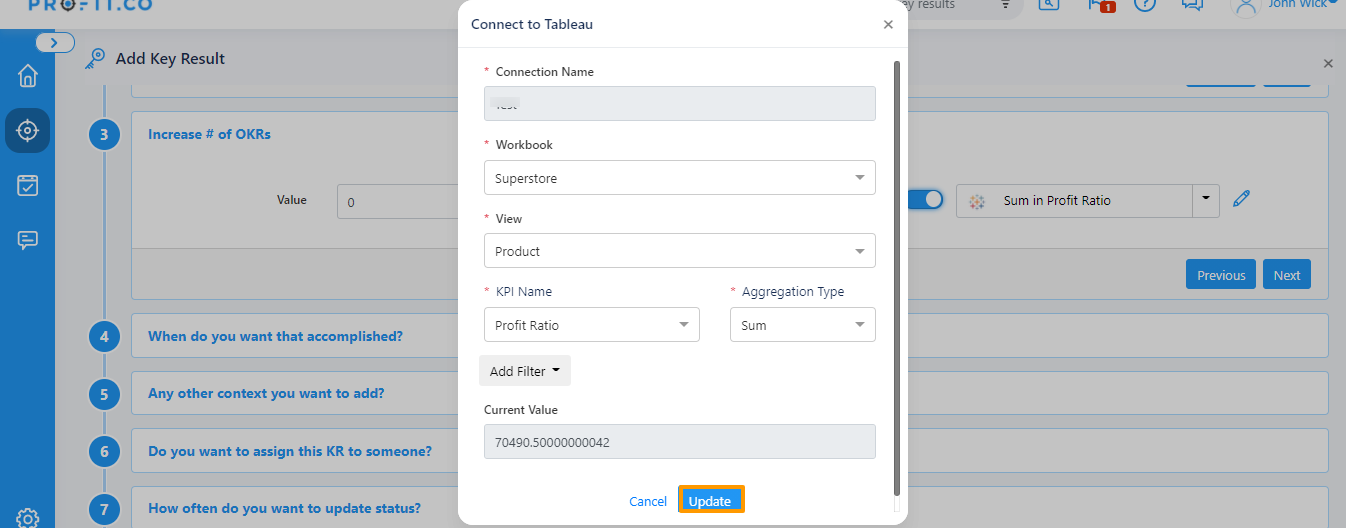The width and height of the screenshot is (1346, 528).
Task: Click the search filter icon in search bar
Action: pos(1005,5)
